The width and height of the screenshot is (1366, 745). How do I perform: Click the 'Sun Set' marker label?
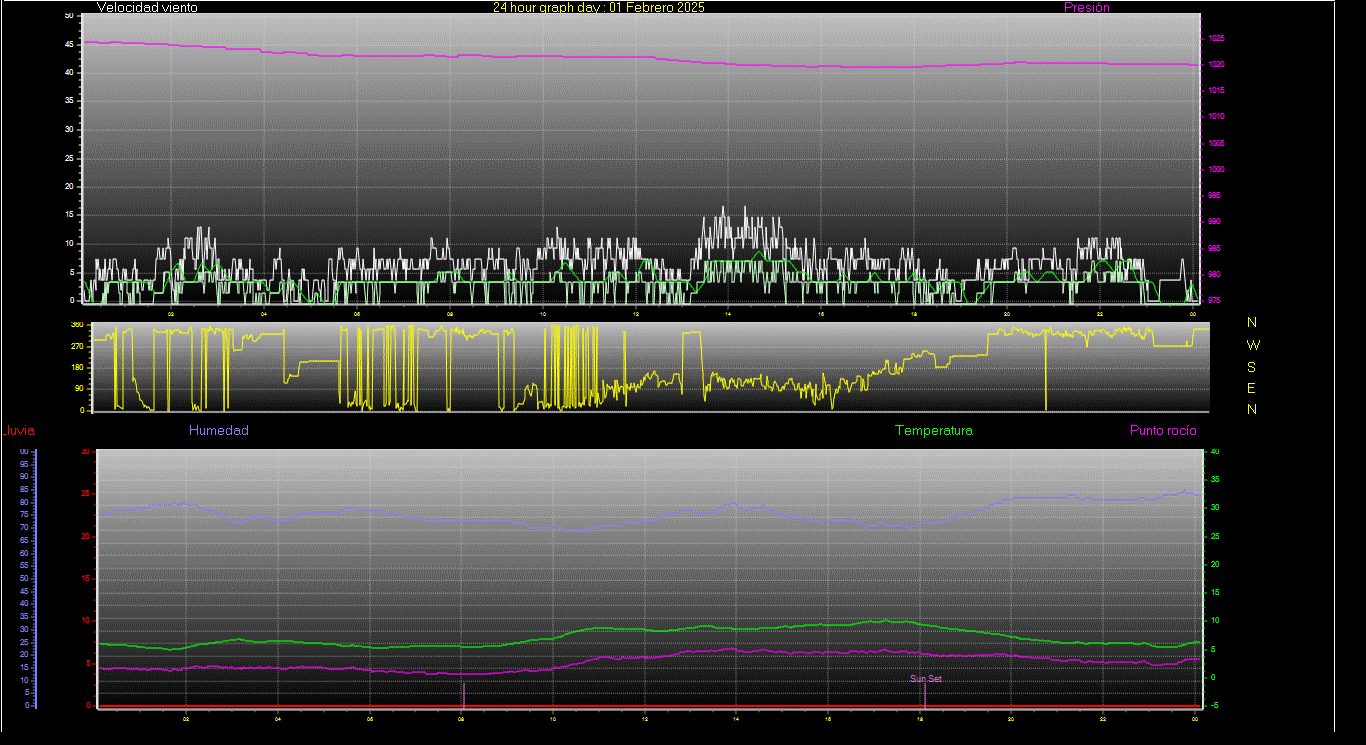click(x=925, y=678)
